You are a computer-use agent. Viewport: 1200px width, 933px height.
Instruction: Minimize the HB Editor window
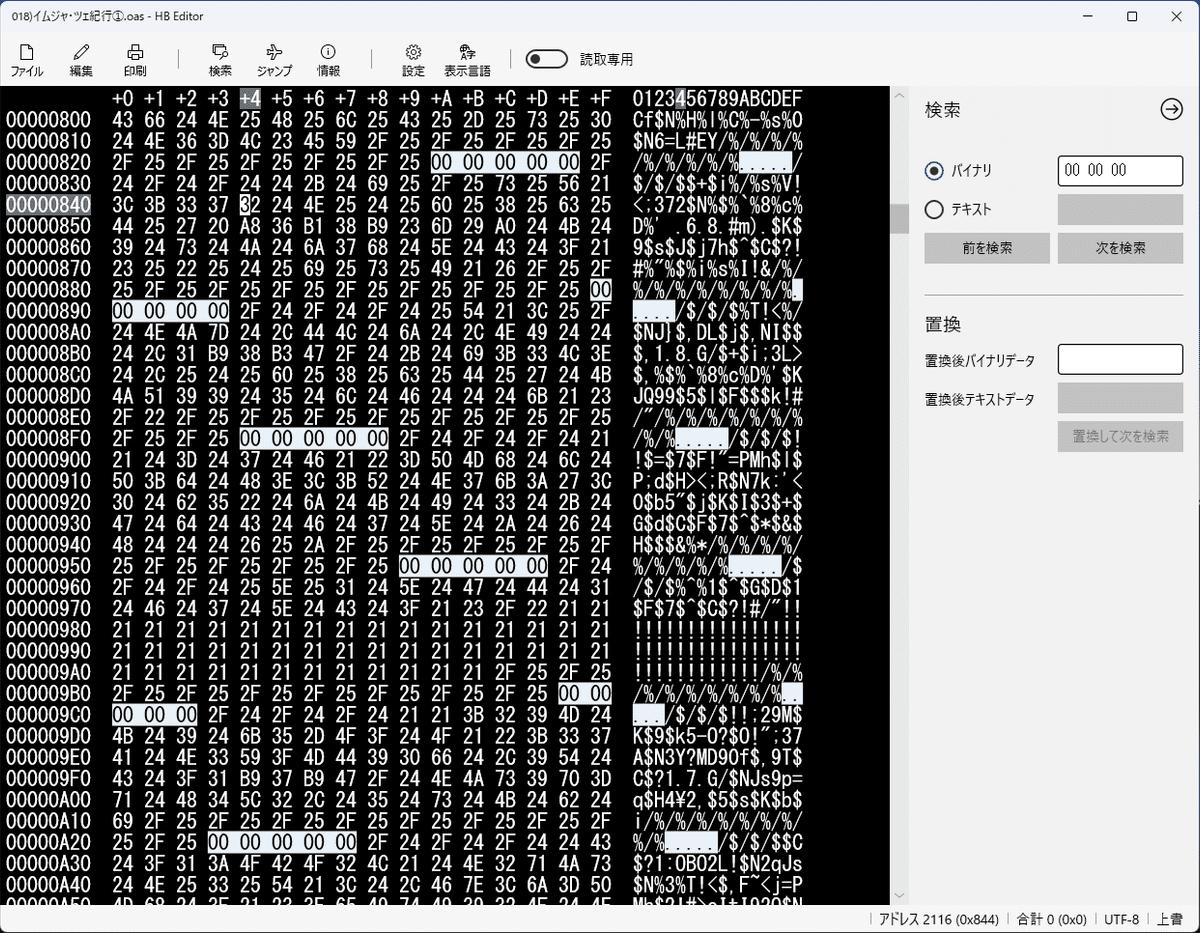(1085, 16)
